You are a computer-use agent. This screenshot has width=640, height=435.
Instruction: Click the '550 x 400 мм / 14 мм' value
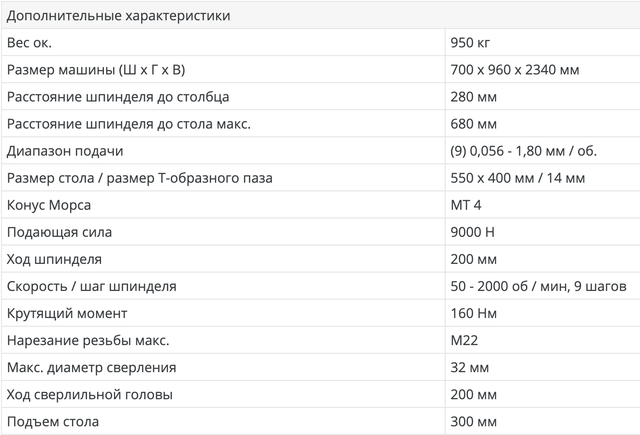pos(518,178)
